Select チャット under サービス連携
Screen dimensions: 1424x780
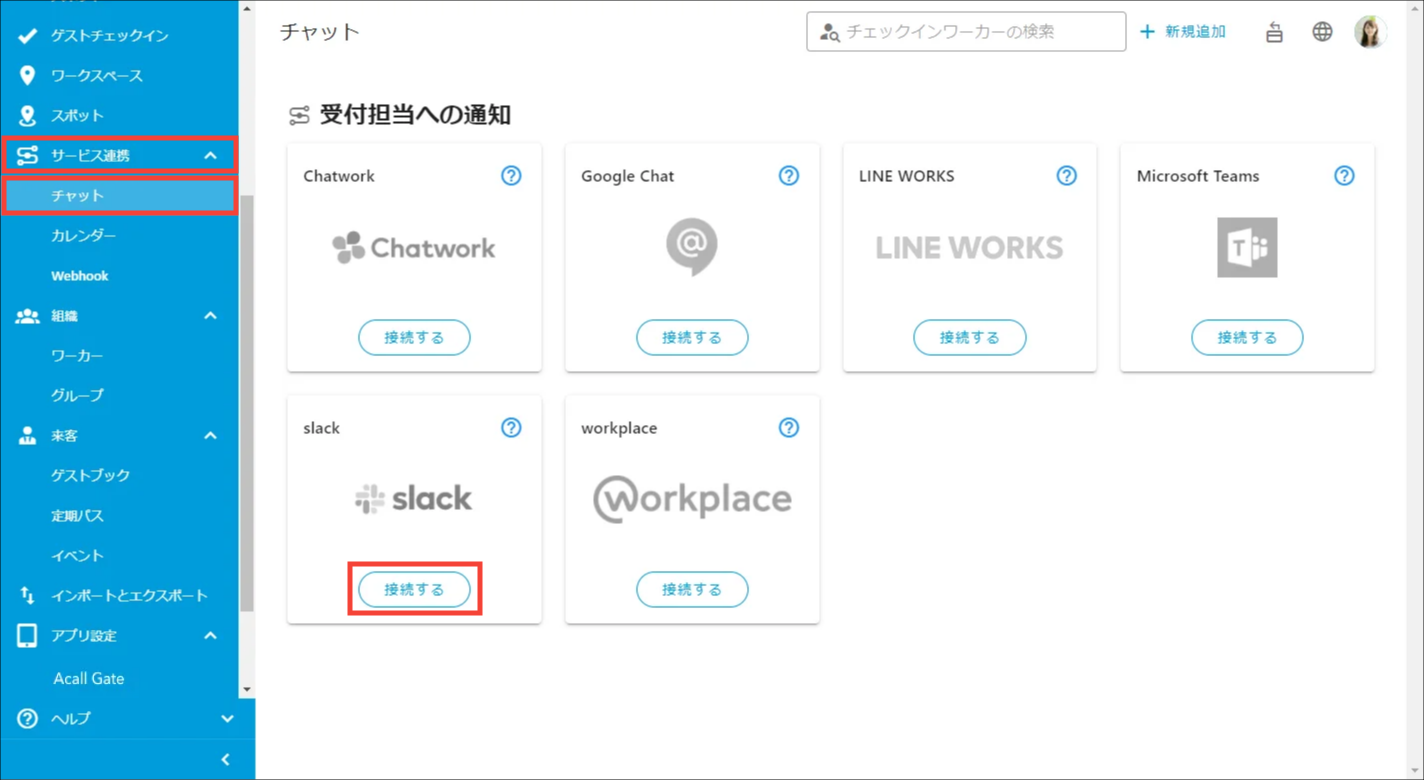(x=120, y=196)
